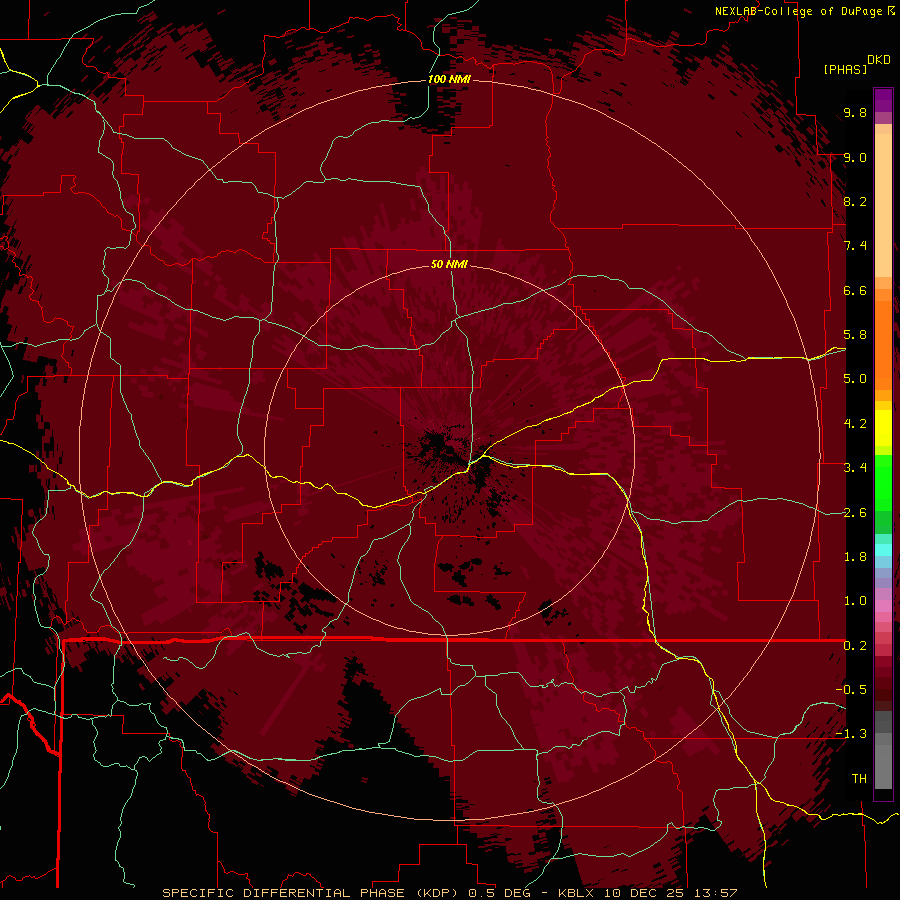Click the 9.8 value on the scale
Screen dimensions: 900x900
click(855, 112)
